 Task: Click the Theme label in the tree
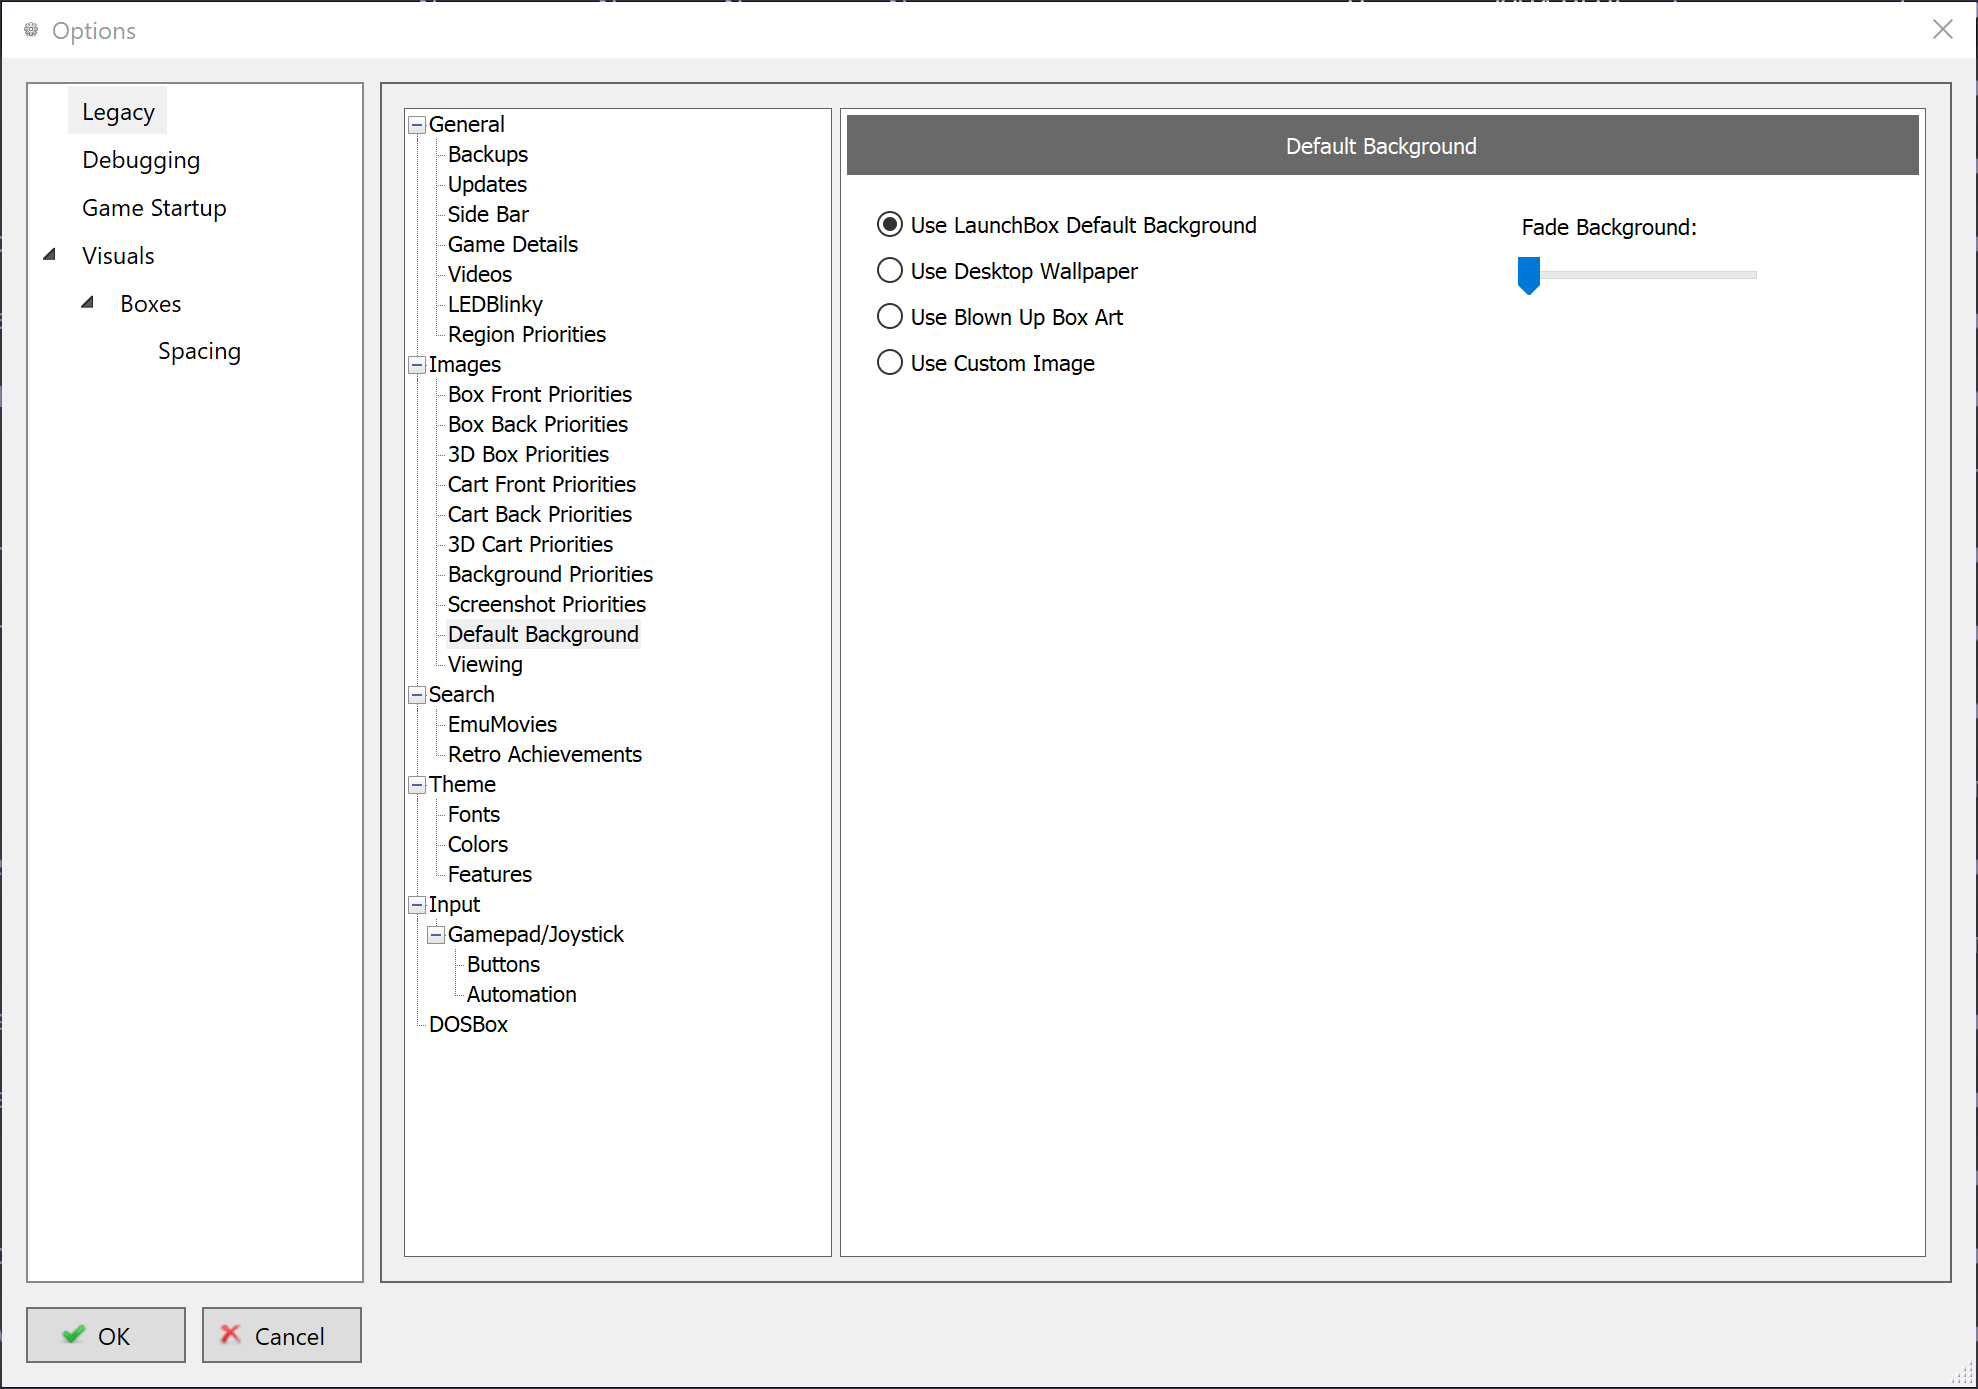point(462,785)
